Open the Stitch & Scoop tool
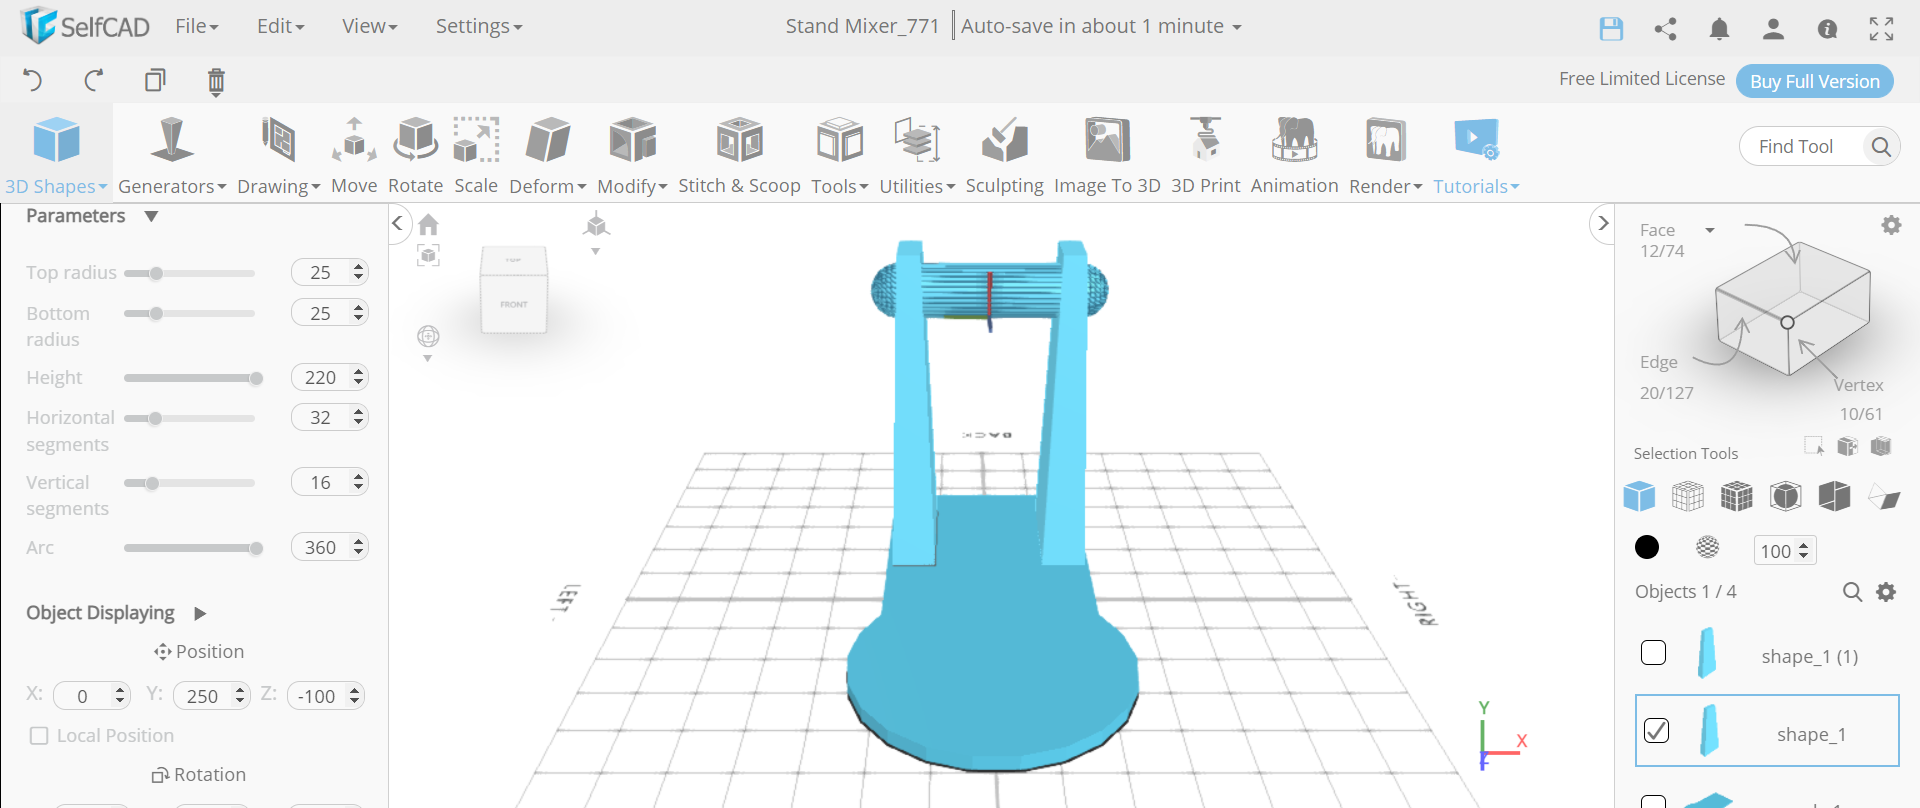 [x=739, y=156]
